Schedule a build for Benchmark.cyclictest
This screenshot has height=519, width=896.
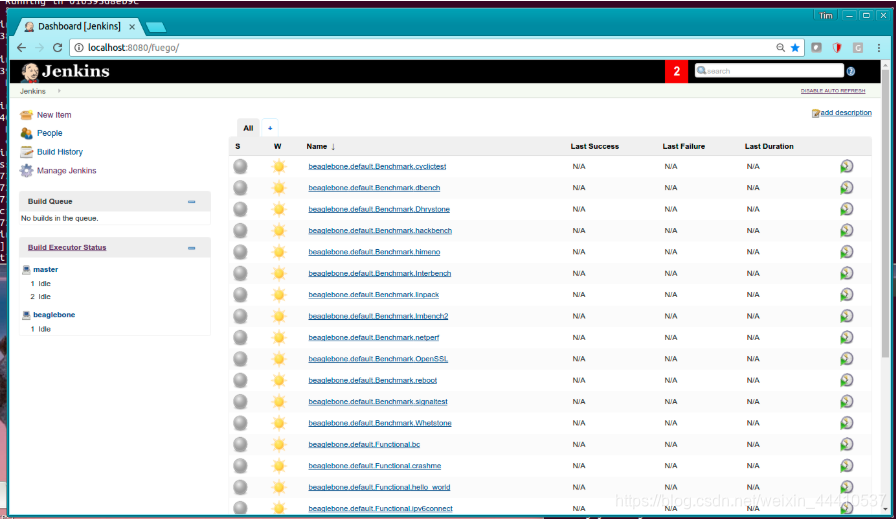click(846, 166)
